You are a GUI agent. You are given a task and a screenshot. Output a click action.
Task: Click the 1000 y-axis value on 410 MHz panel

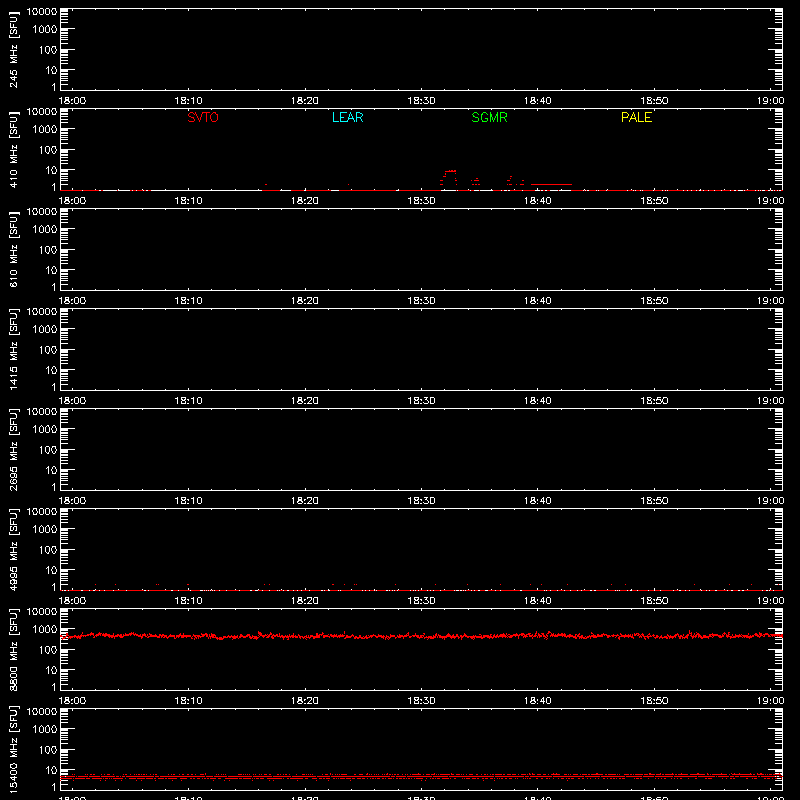pyautogui.click(x=45, y=129)
